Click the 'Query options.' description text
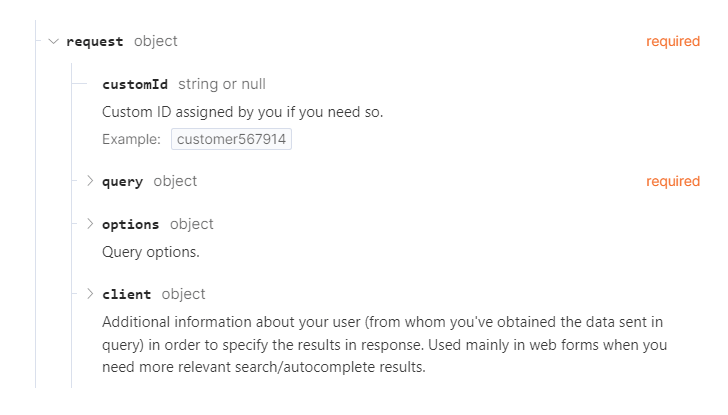The width and height of the screenshot is (728, 415). pyautogui.click(x=151, y=252)
